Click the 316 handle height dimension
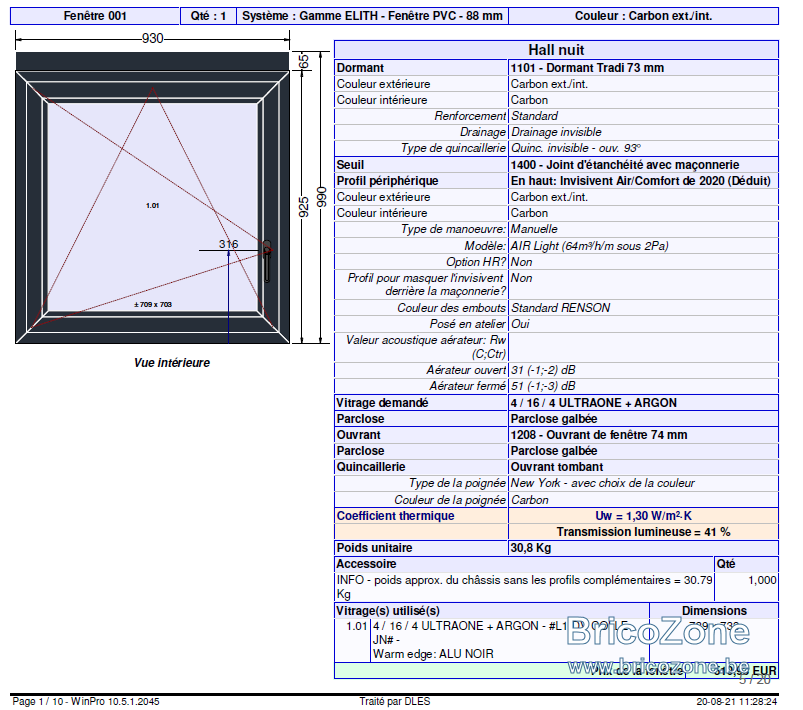The width and height of the screenshot is (803, 710). coord(228,244)
